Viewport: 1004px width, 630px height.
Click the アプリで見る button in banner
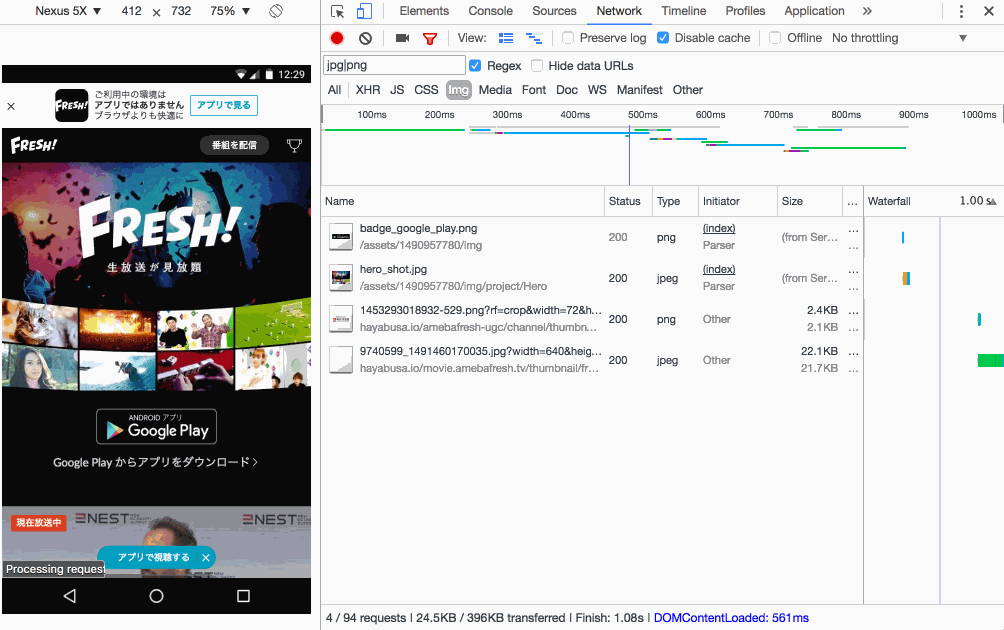[224, 106]
